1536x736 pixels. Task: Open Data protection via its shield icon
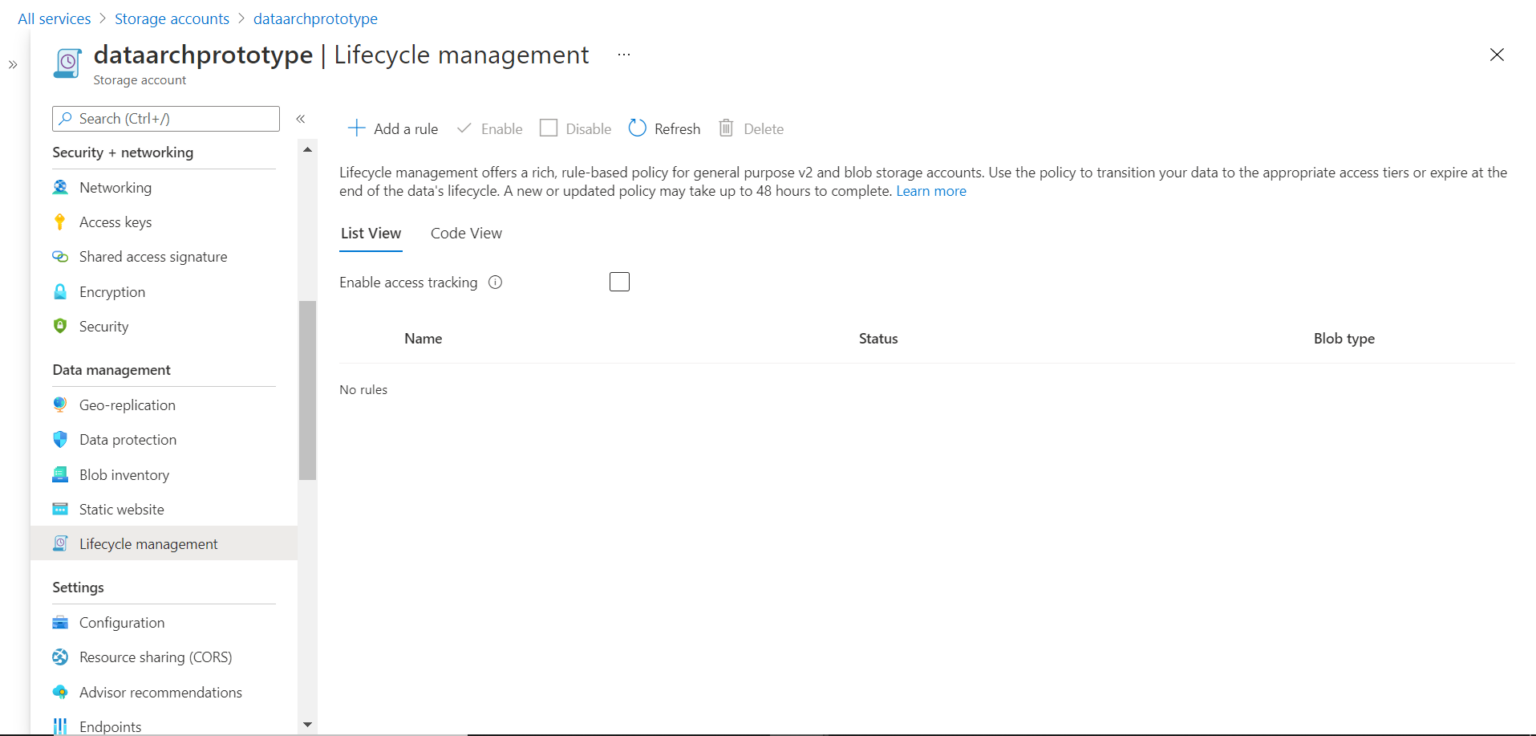[x=60, y=440]
